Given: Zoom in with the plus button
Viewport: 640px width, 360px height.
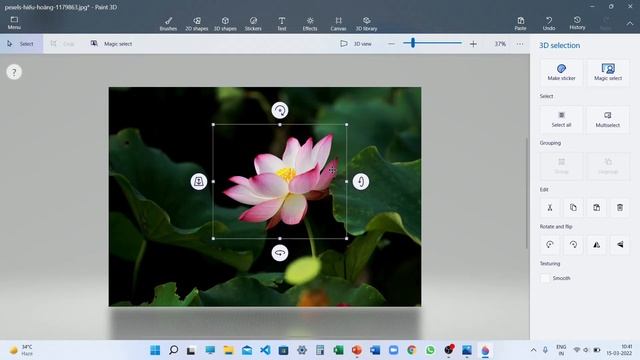Looking at the screenshot, I should coord(473,44).
